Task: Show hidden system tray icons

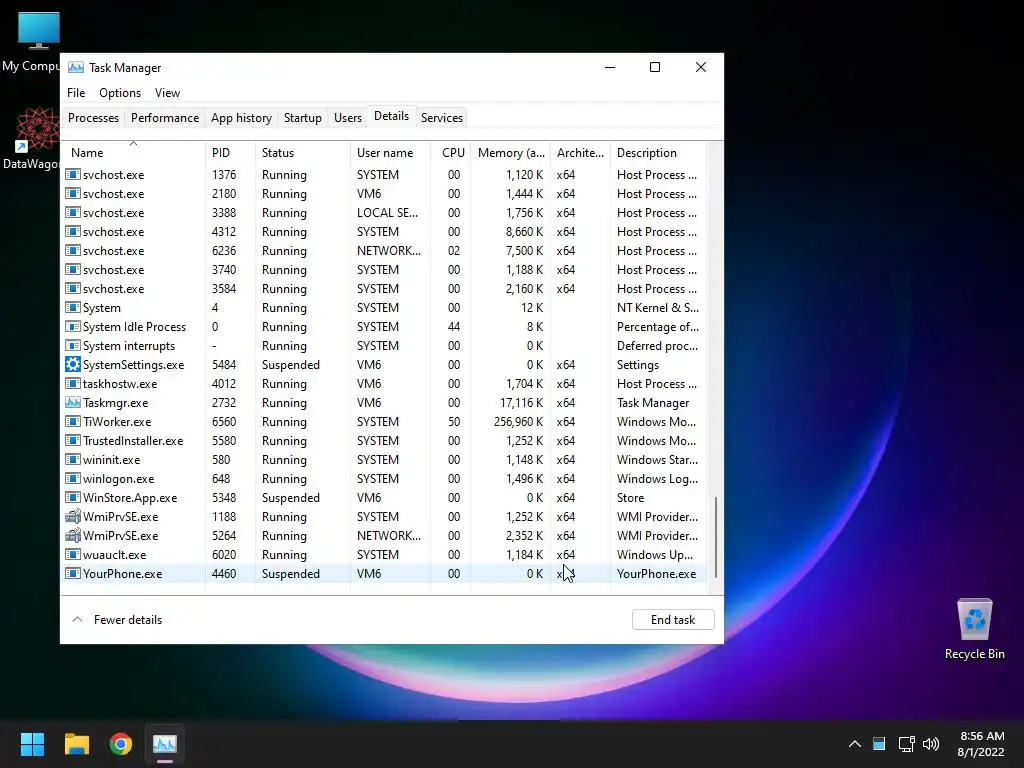Action: pos(854,744)
